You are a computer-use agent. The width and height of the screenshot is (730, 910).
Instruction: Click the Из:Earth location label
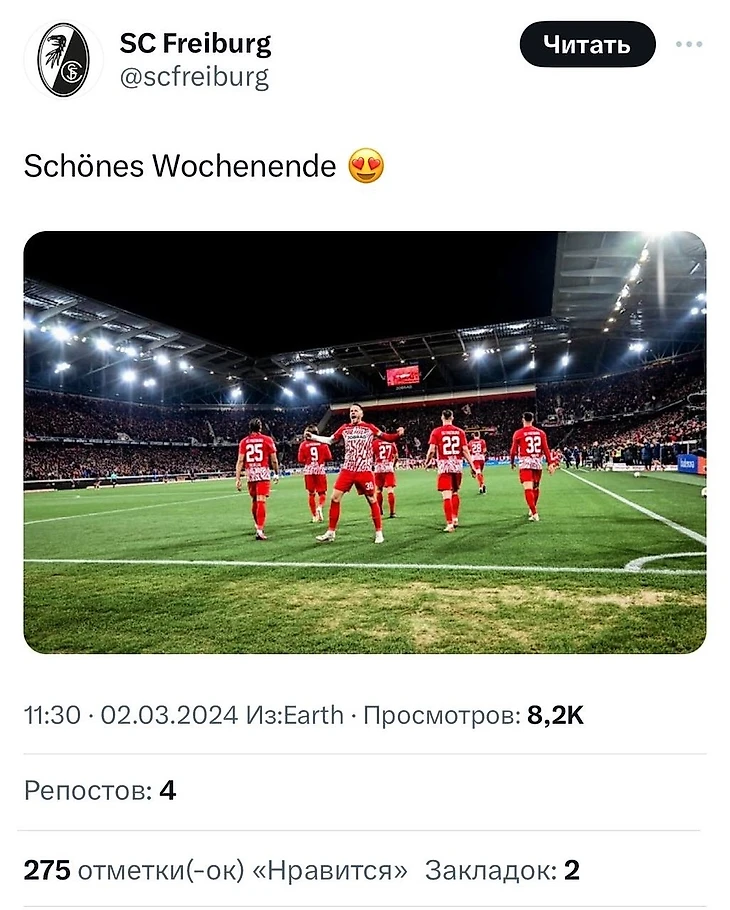(x=294, y=715)
